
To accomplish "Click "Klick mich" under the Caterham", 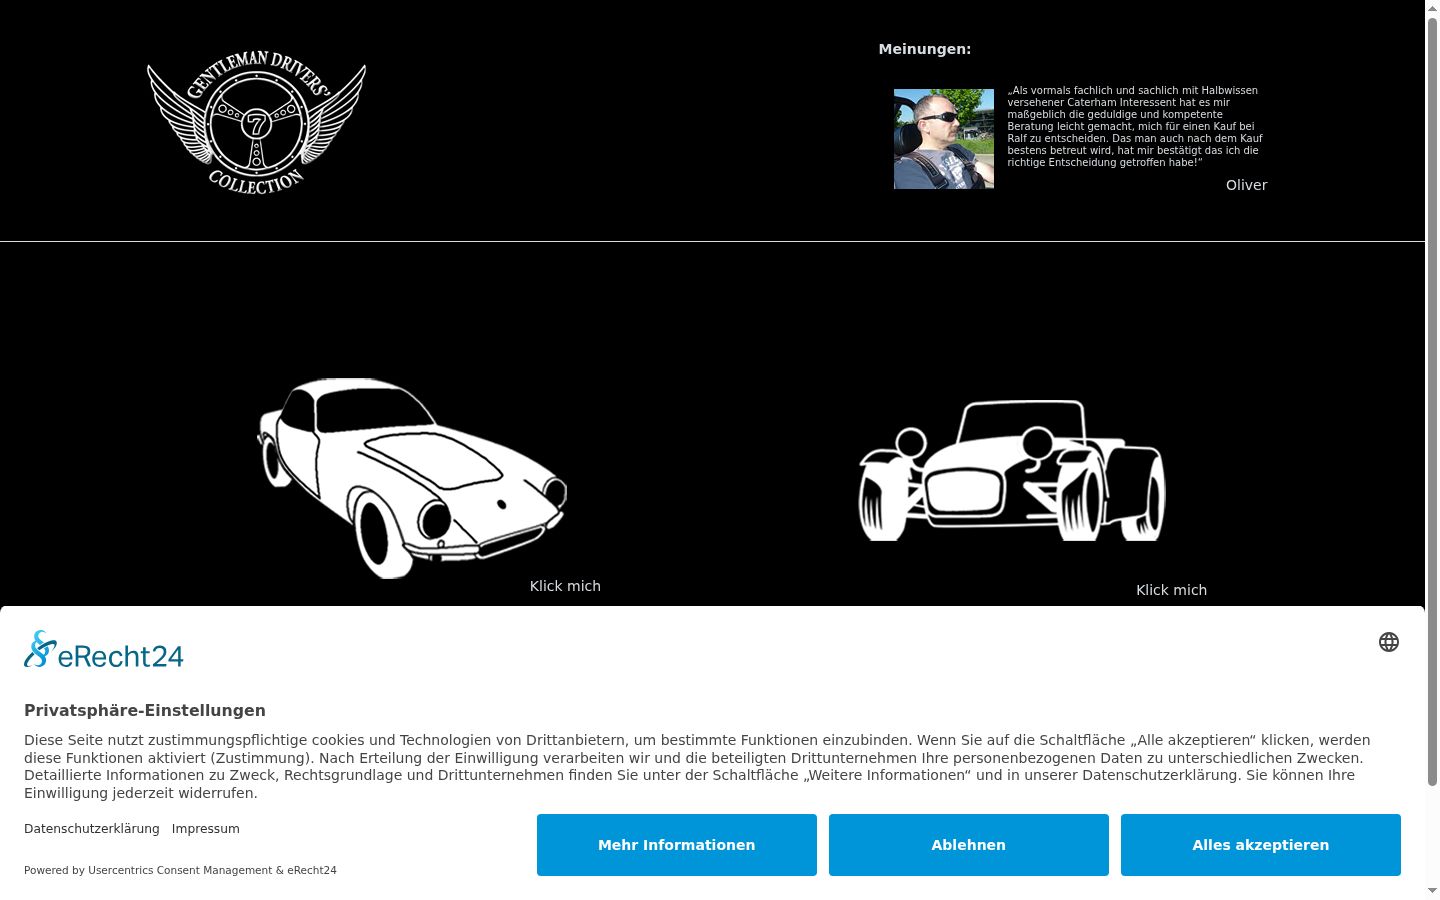I will [x=1171, y=590].
